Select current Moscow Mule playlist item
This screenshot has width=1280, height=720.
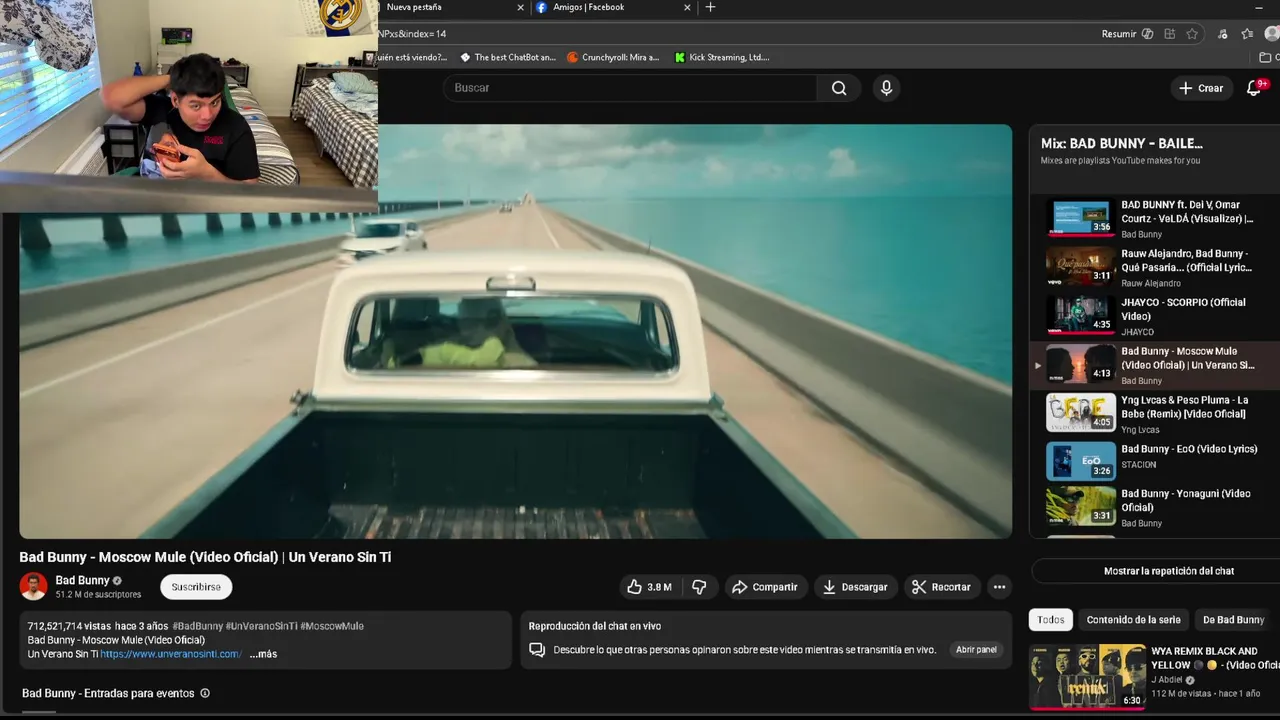coord(1155,366)
